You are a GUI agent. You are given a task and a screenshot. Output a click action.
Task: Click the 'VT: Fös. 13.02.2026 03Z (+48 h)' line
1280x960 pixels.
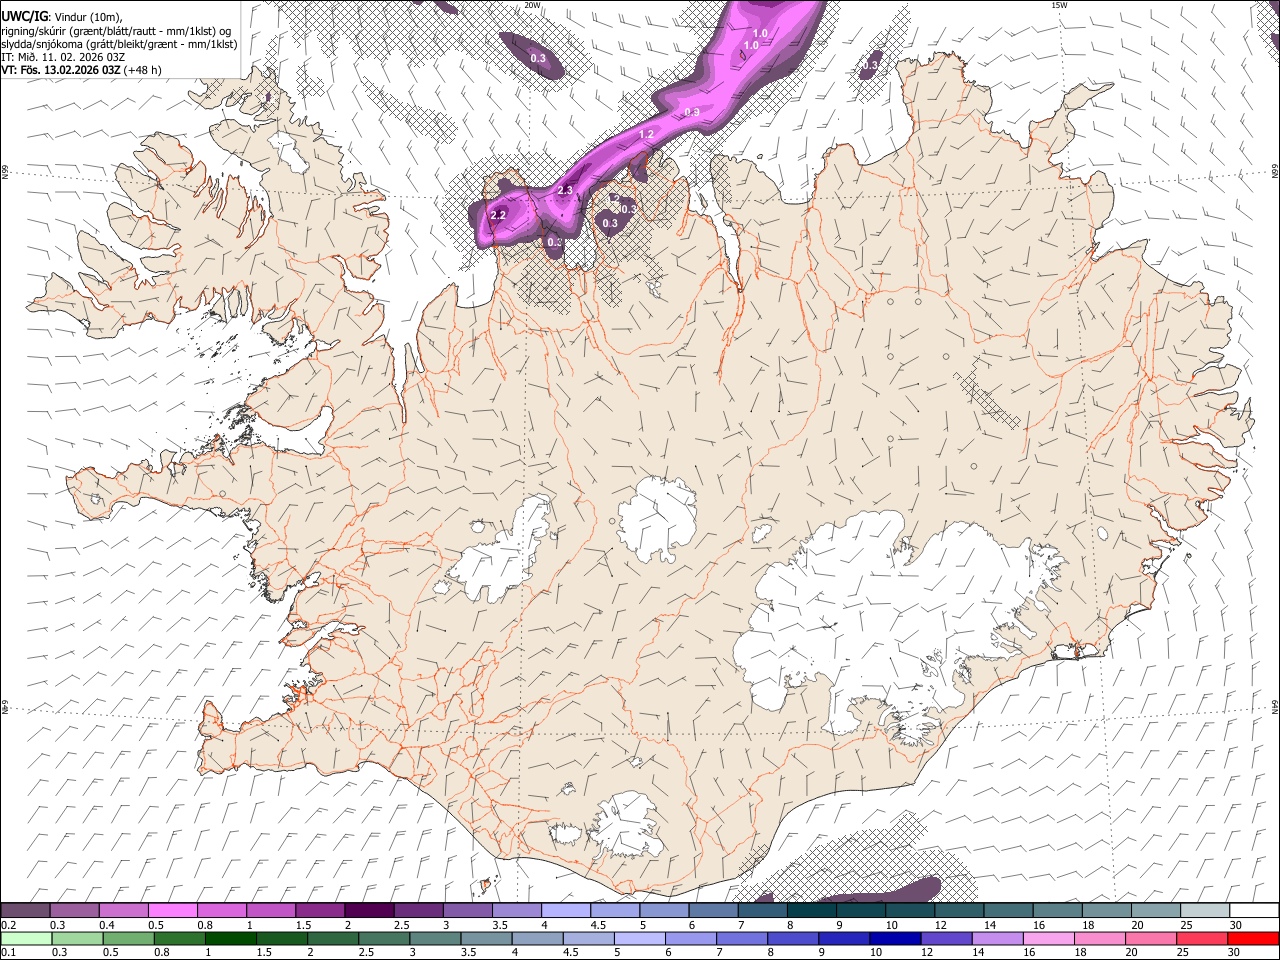point(81,70)
